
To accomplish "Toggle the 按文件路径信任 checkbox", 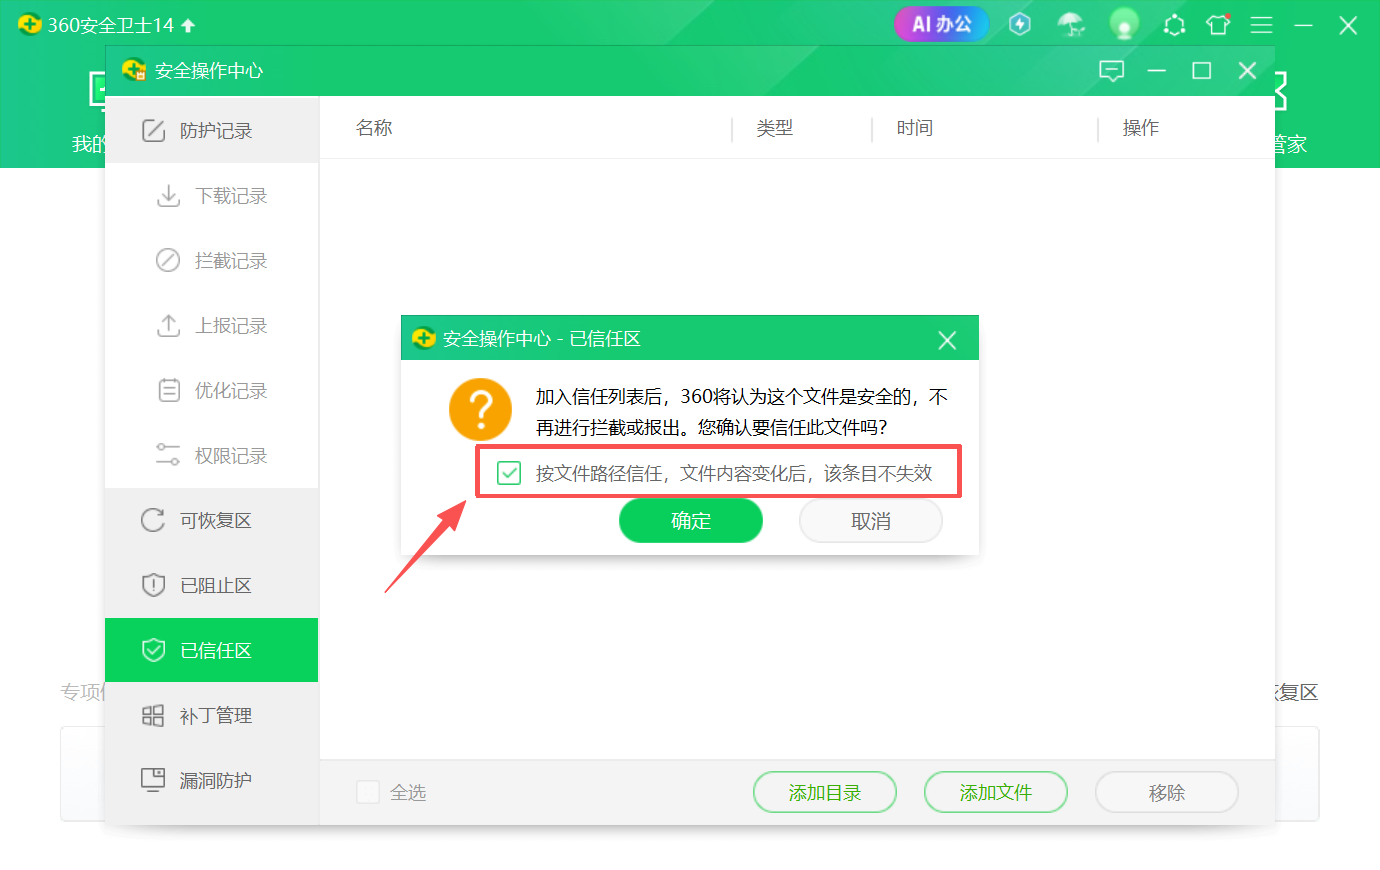I will point(509,473).
